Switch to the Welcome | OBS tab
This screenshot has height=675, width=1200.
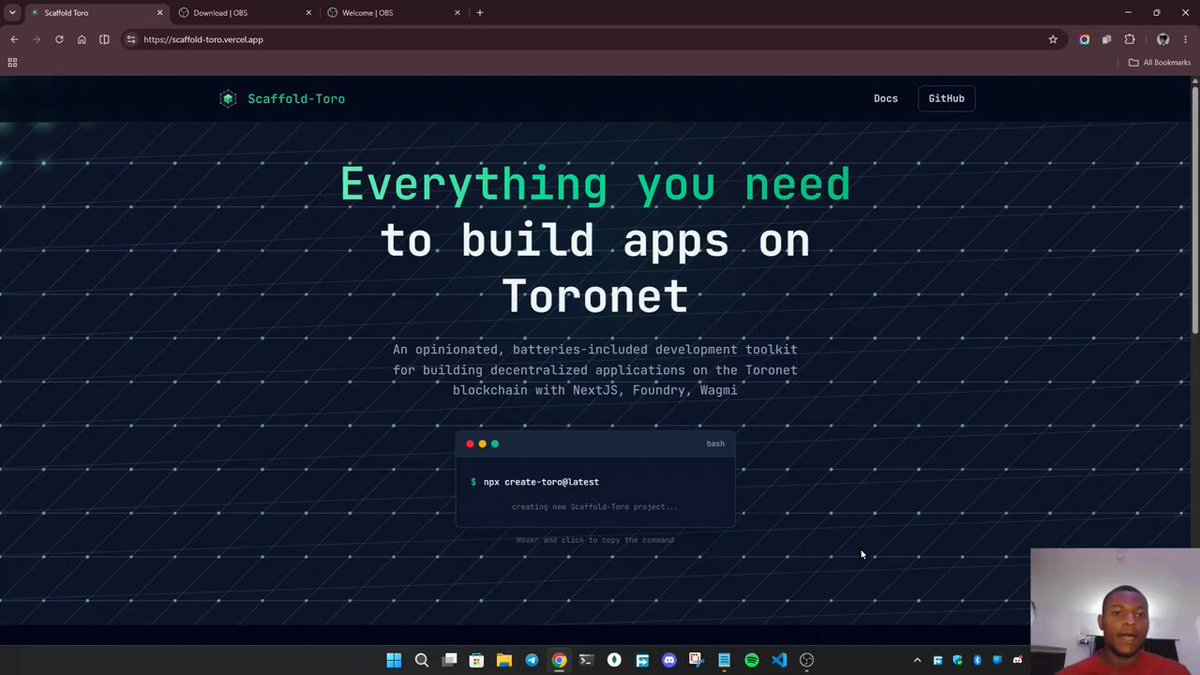point(395,13)
